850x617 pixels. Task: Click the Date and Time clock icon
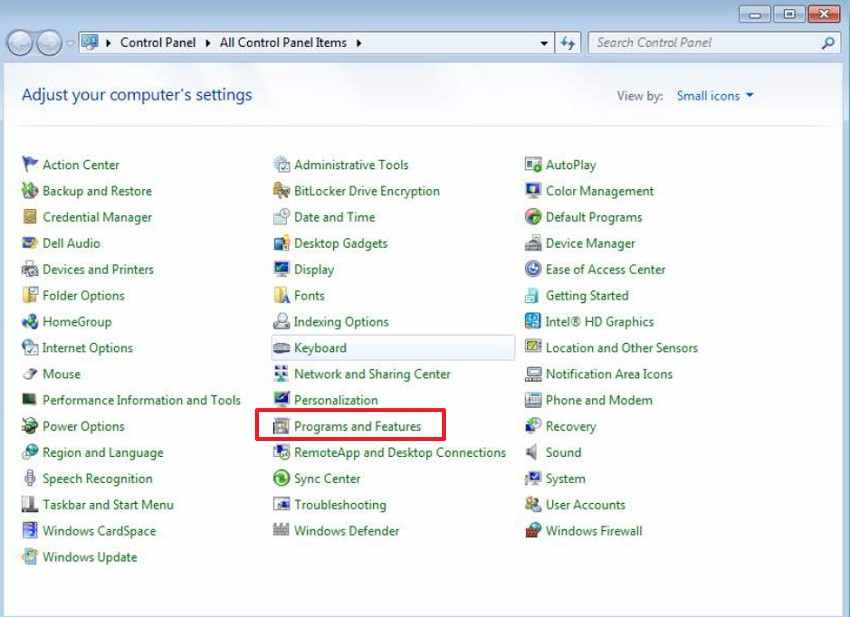click(x=281, y=216)
